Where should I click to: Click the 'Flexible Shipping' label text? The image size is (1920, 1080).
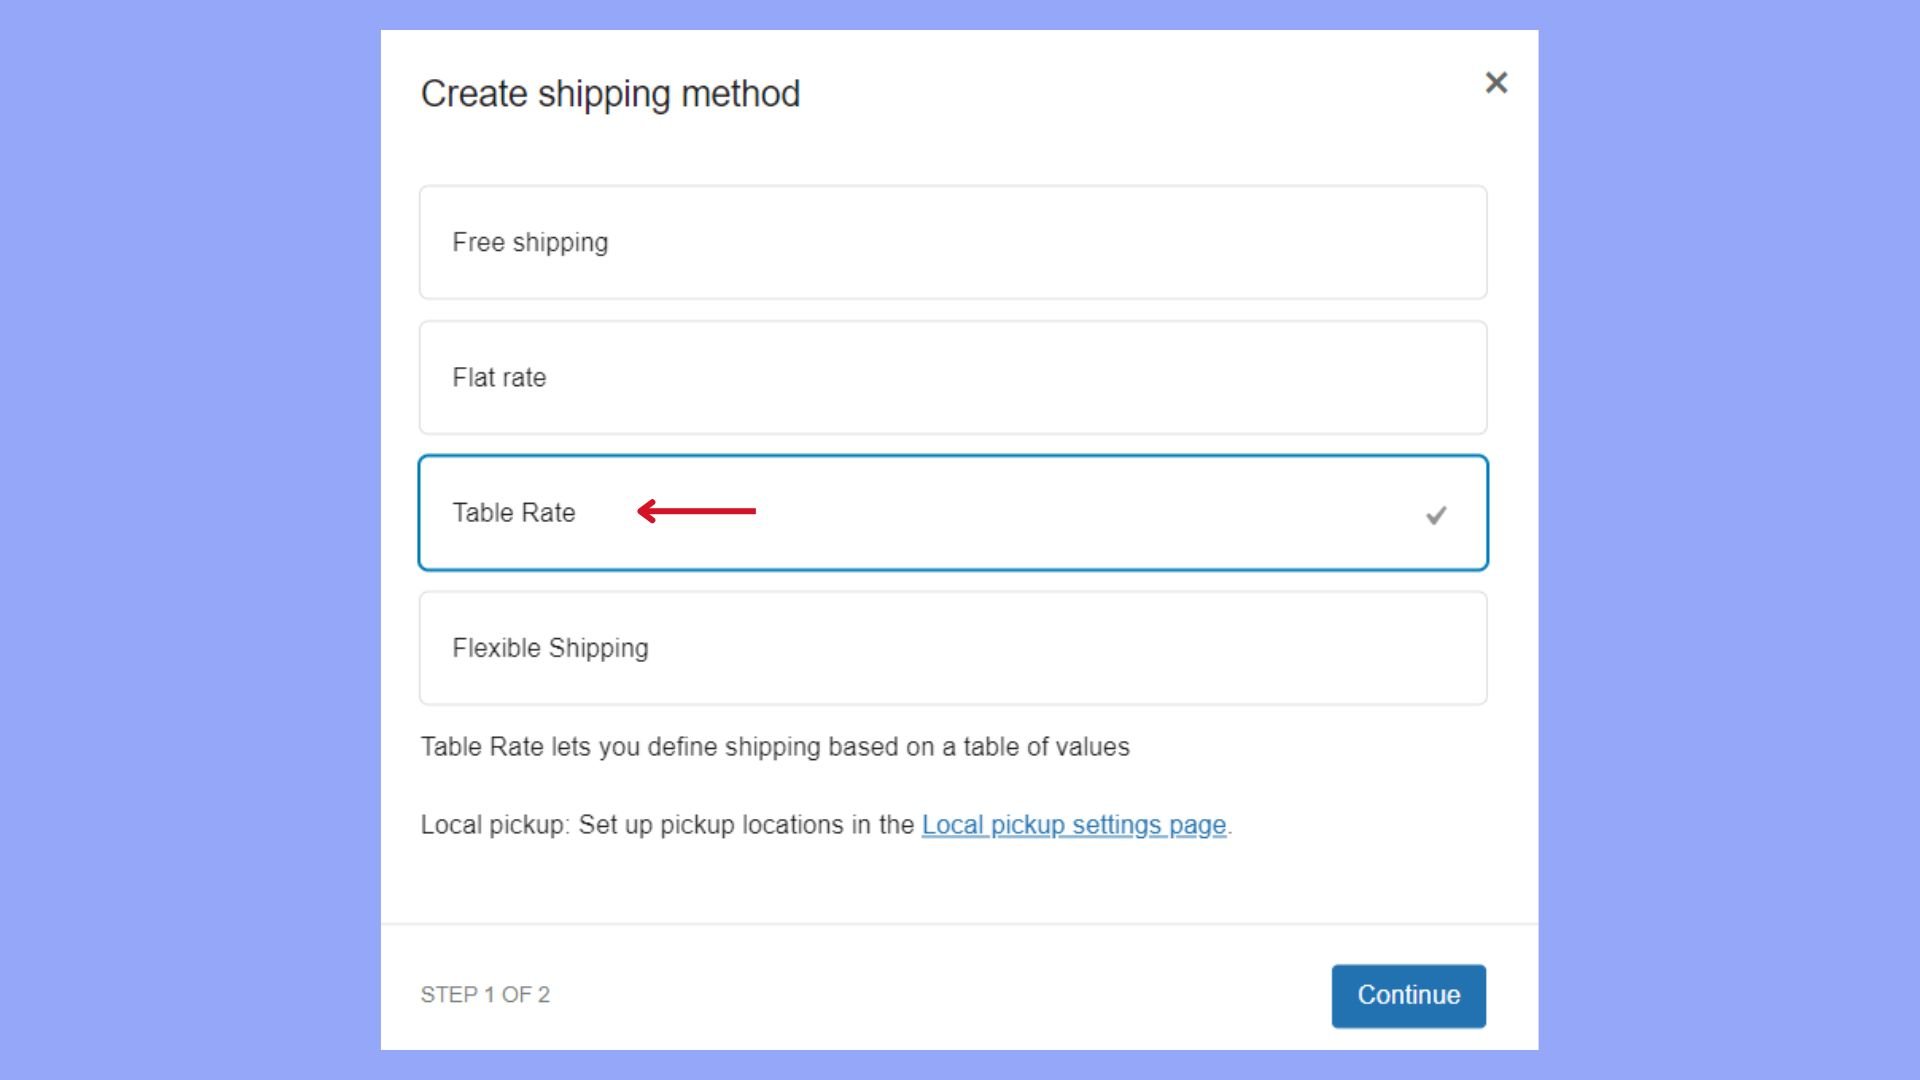point(550,648)
